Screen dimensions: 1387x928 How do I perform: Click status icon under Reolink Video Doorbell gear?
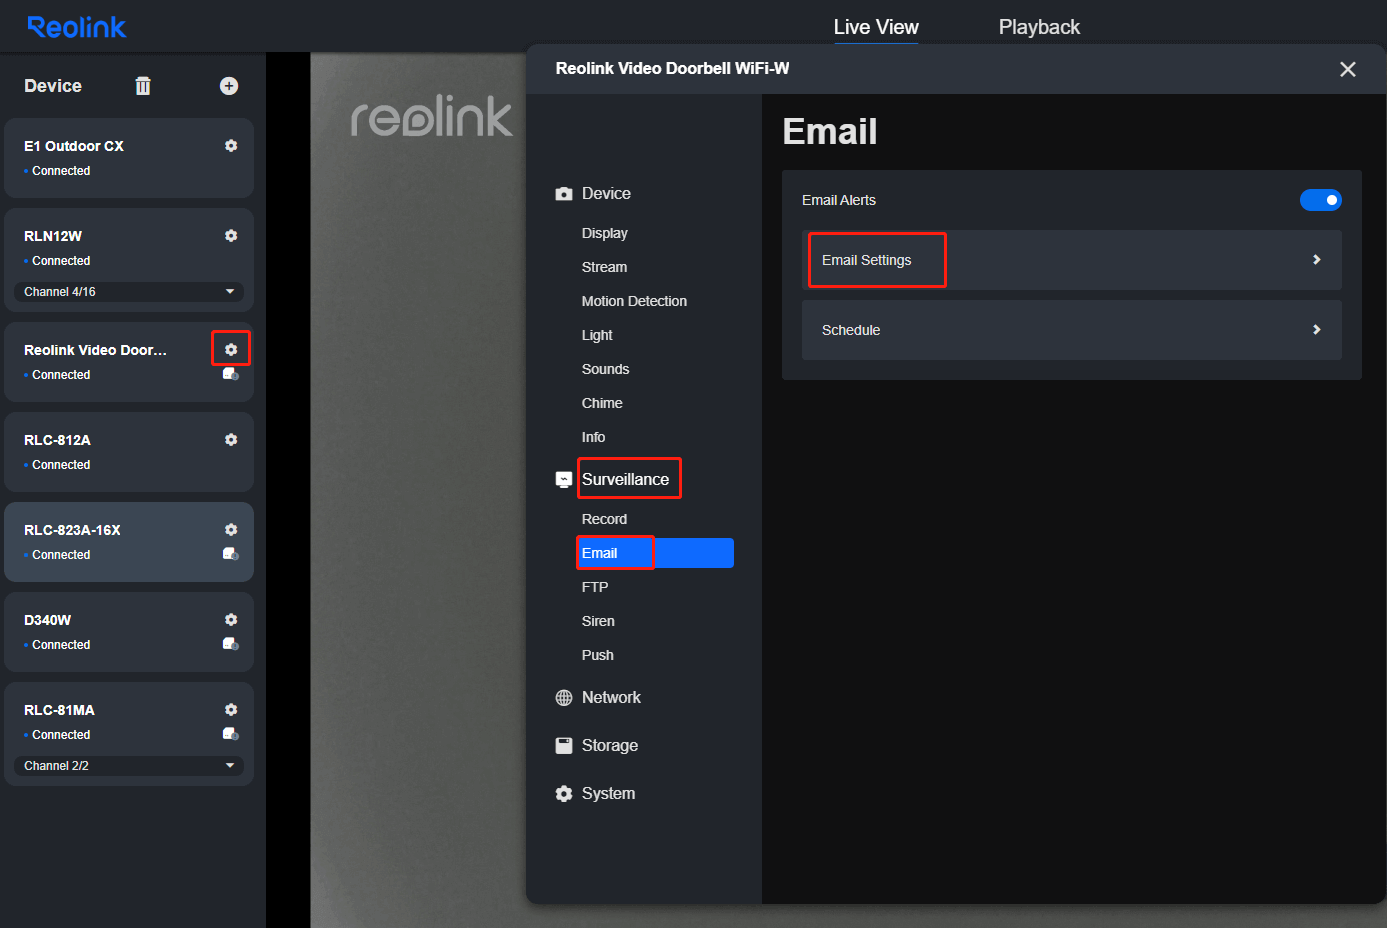click(x=231, y=374)
